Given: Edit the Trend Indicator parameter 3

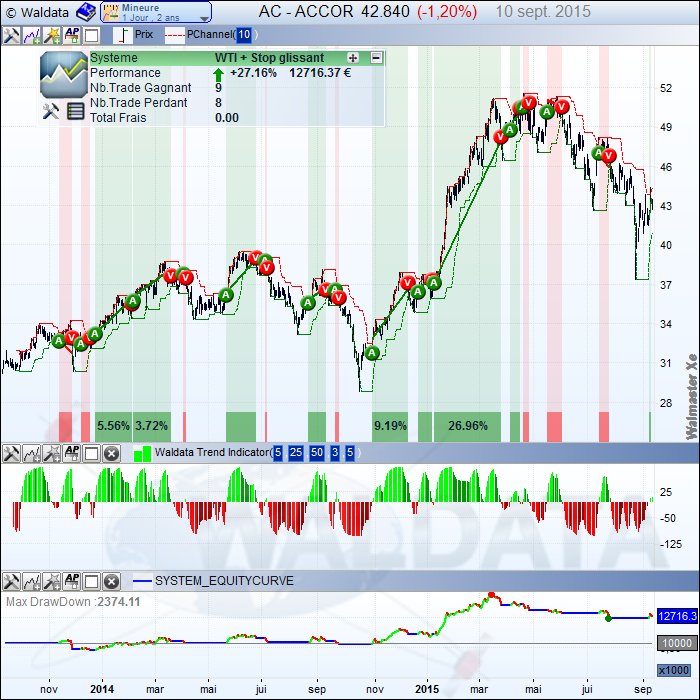Looking at the screenshot, I should point(335,453).
